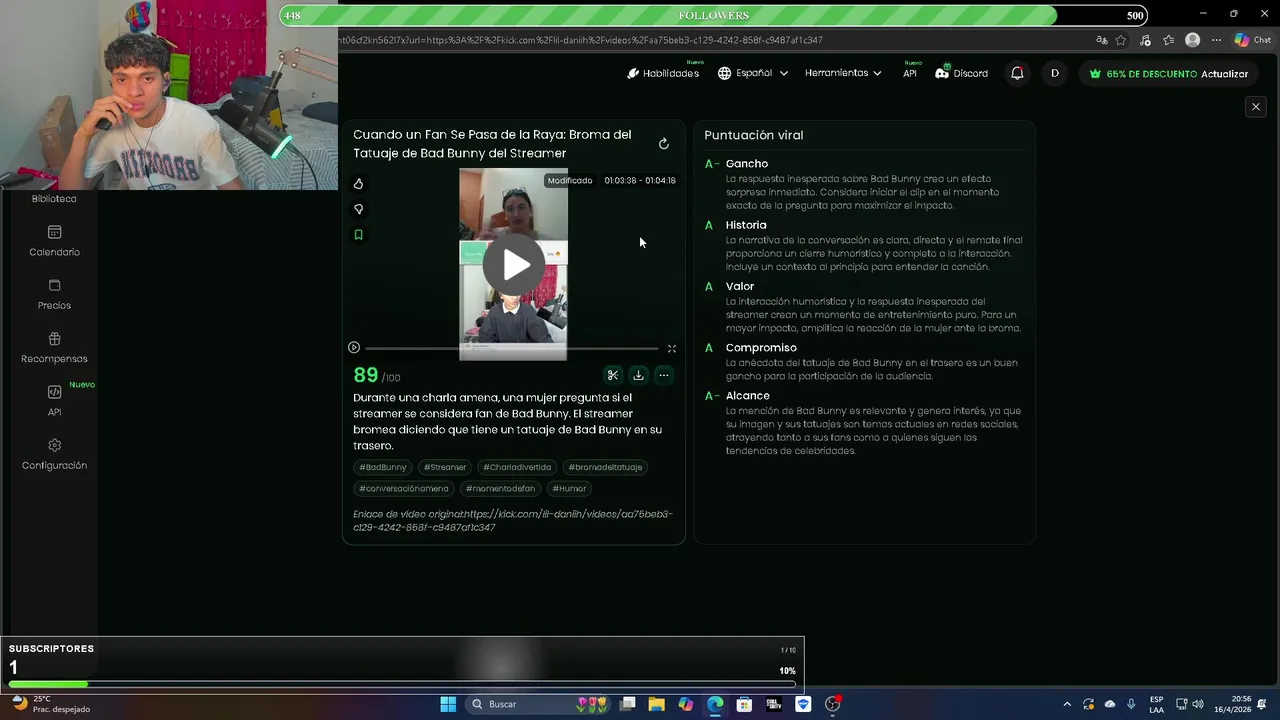This screenshot has width=1280, height=720.
Task: Select the #BadBunny hashtag
Action: pyautogui.click(x=383, y=467)
